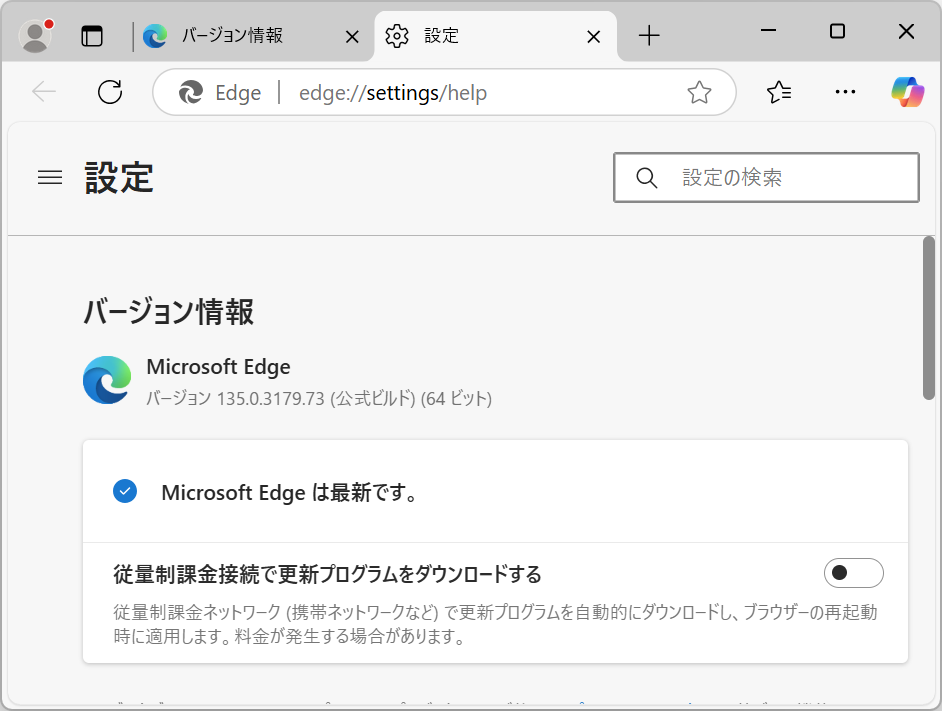Click the search magnifier in 設定の検索
This screenshot has width=942, height=711.
(646, 177)
